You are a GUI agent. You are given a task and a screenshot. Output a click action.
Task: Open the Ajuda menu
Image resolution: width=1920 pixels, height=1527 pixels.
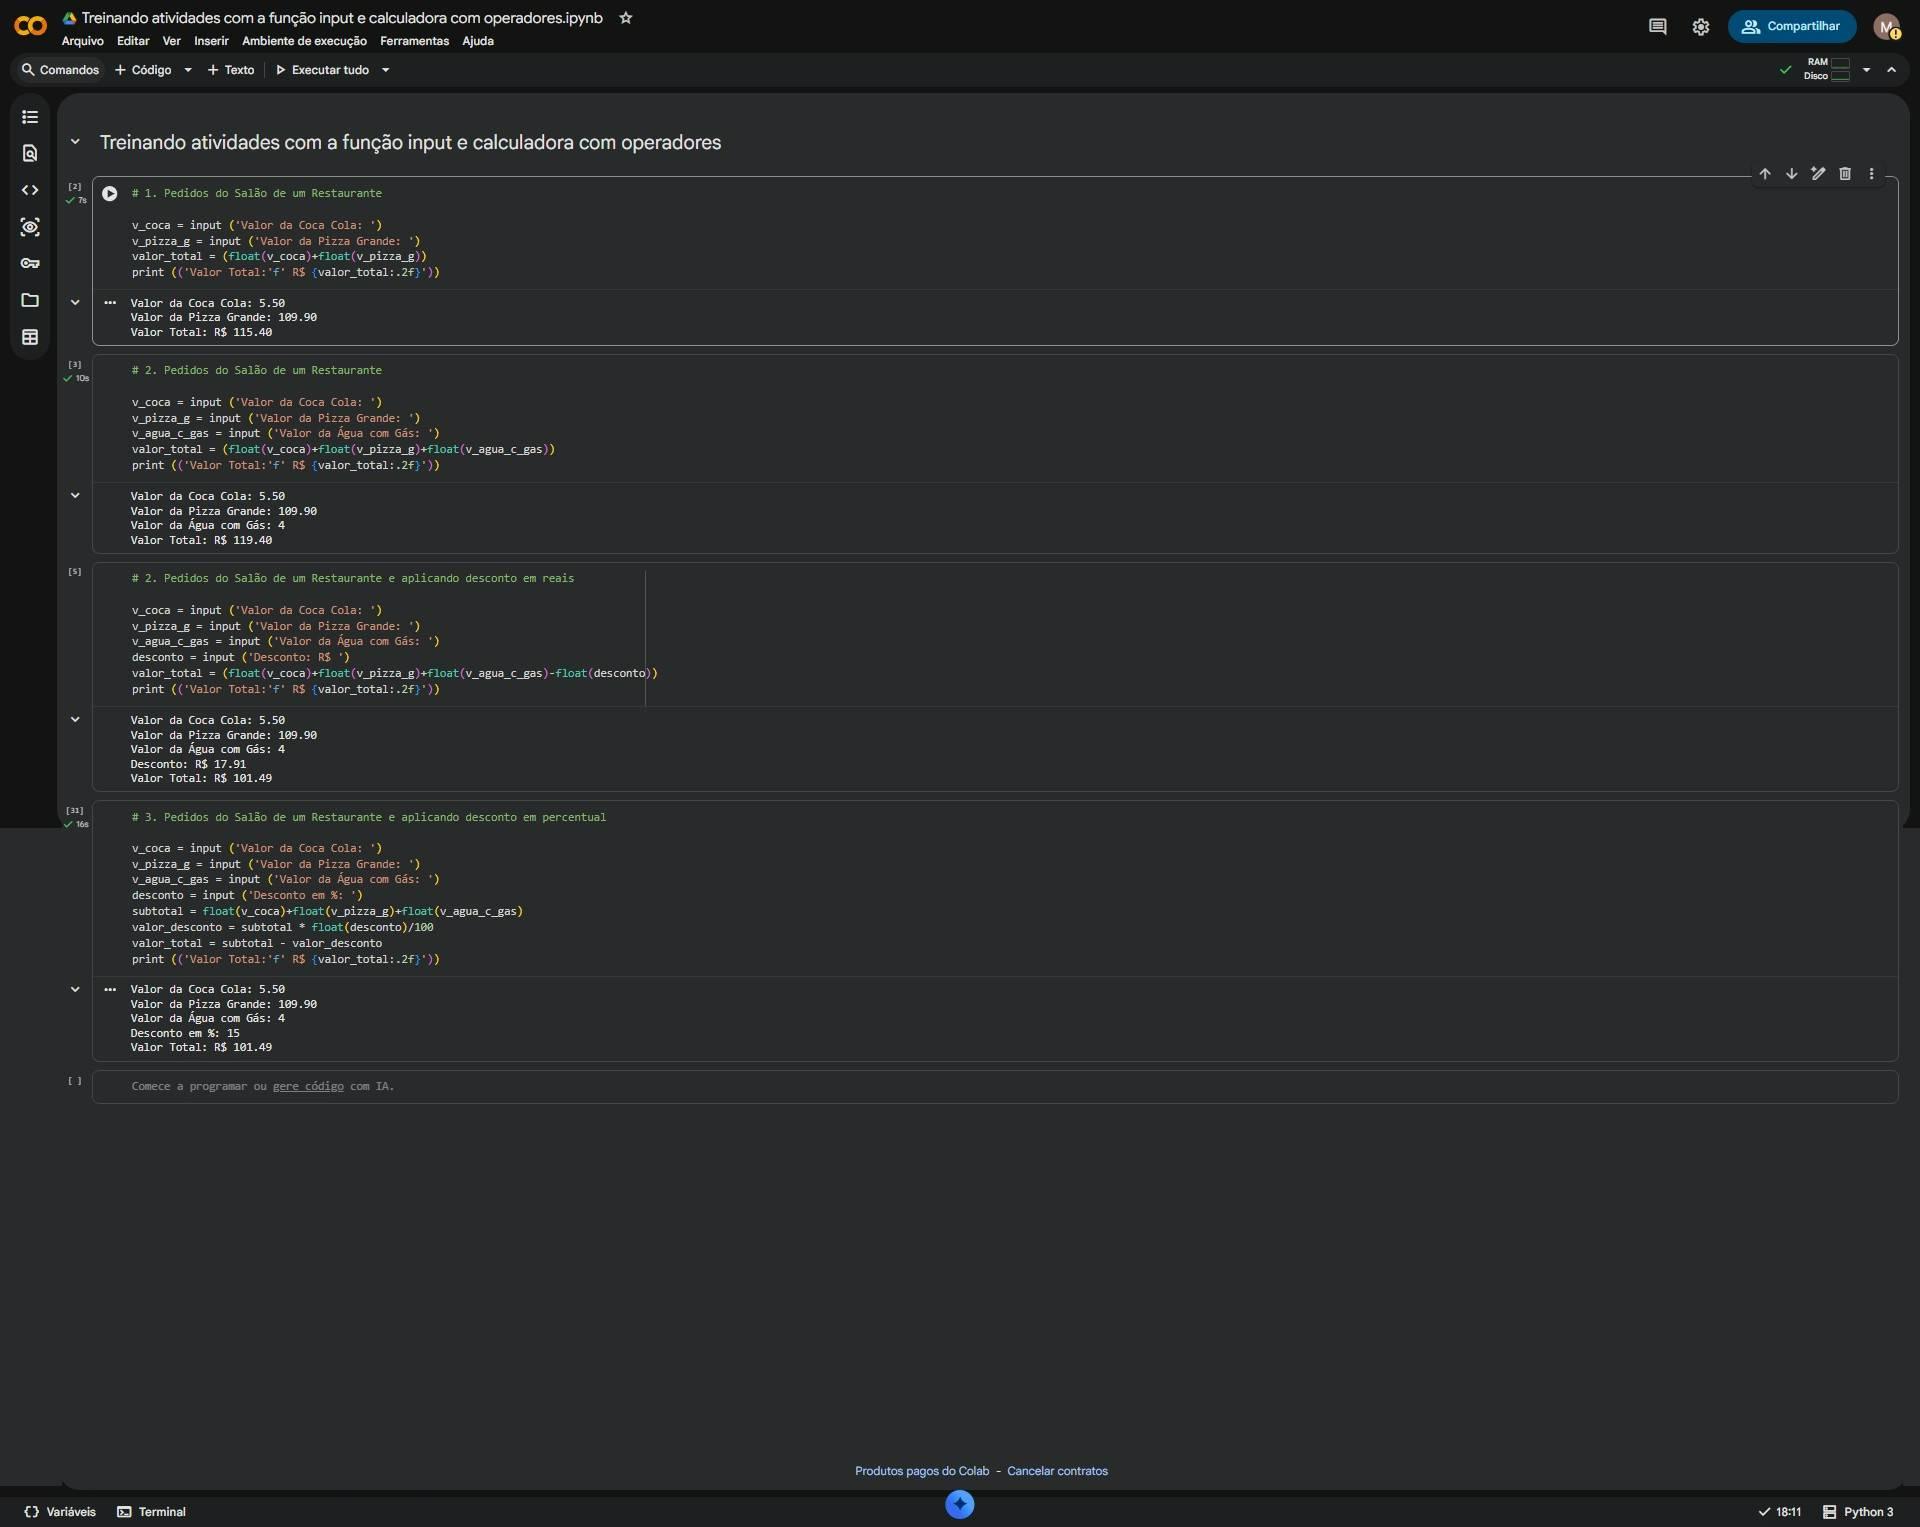(478, 41)
